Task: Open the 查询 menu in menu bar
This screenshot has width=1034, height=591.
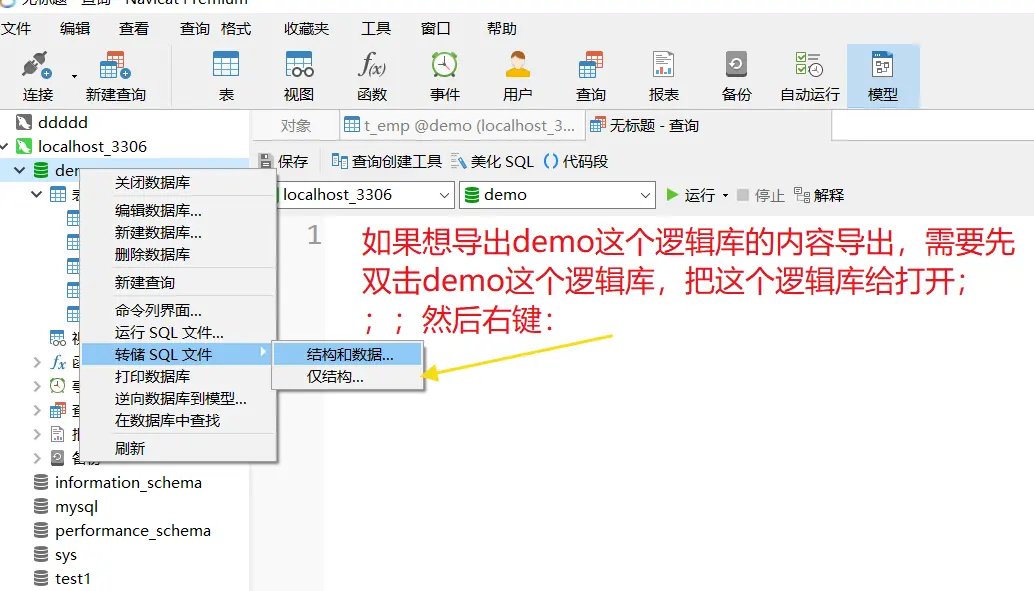Action: (x=195, y=28)
